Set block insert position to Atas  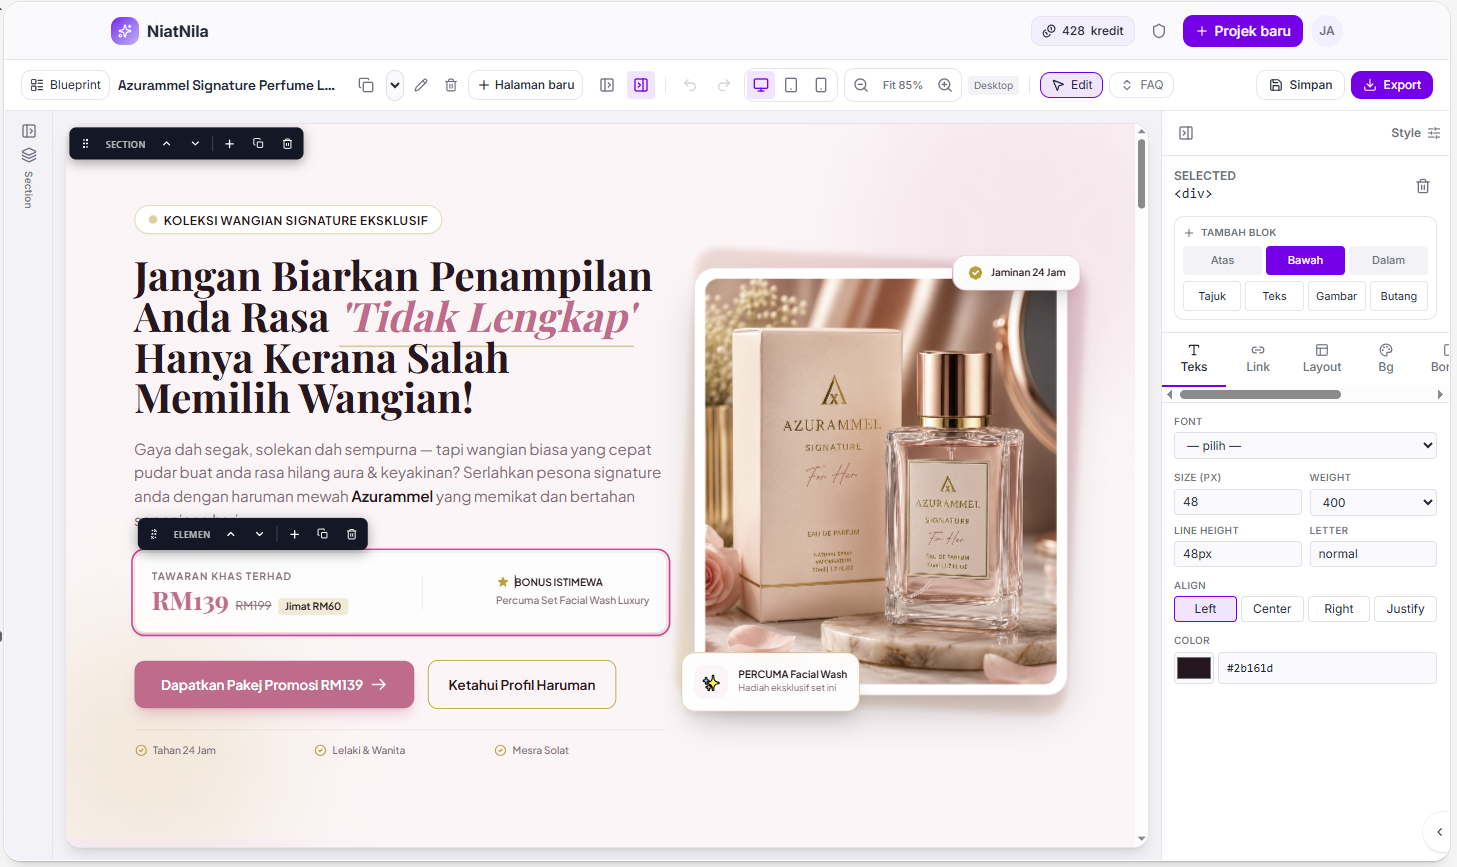[x=1223, y=260]
